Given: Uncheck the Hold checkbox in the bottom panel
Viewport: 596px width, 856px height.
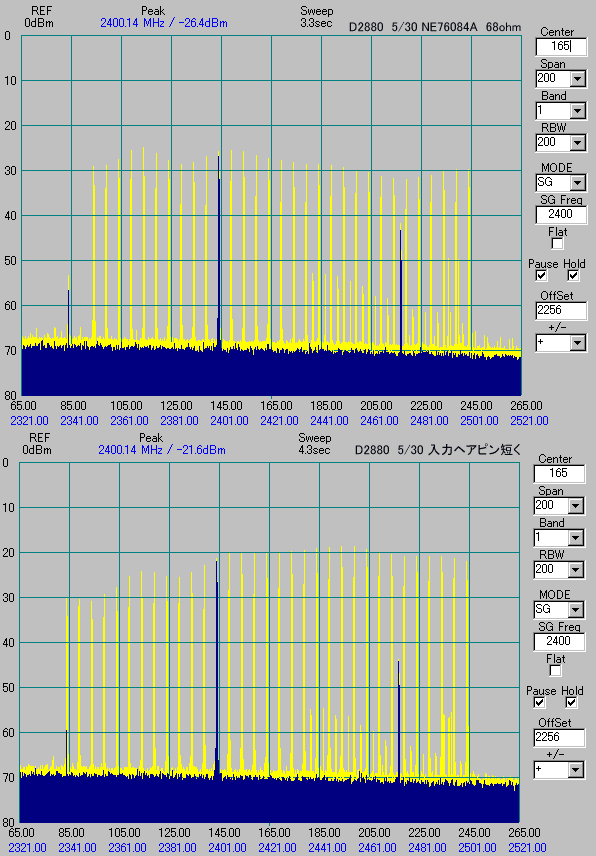Looking at the screenshot, I should pyautogui.click(x=571, y=702).
